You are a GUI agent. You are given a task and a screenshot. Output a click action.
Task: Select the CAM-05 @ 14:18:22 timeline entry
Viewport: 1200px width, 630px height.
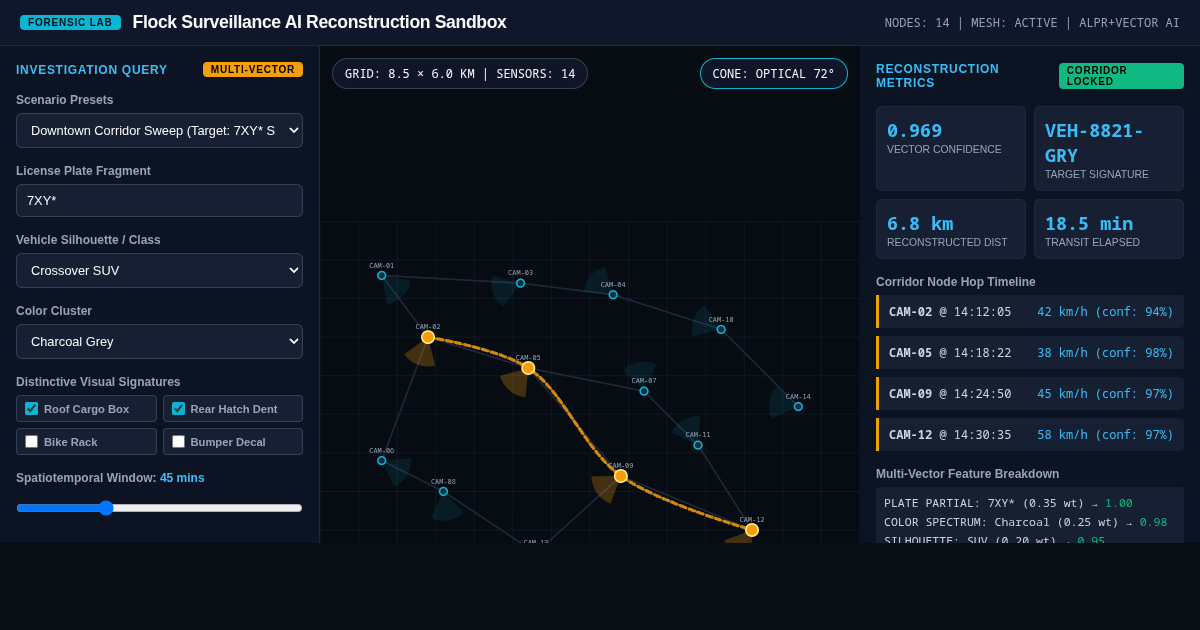click(x=1030, y=352)
